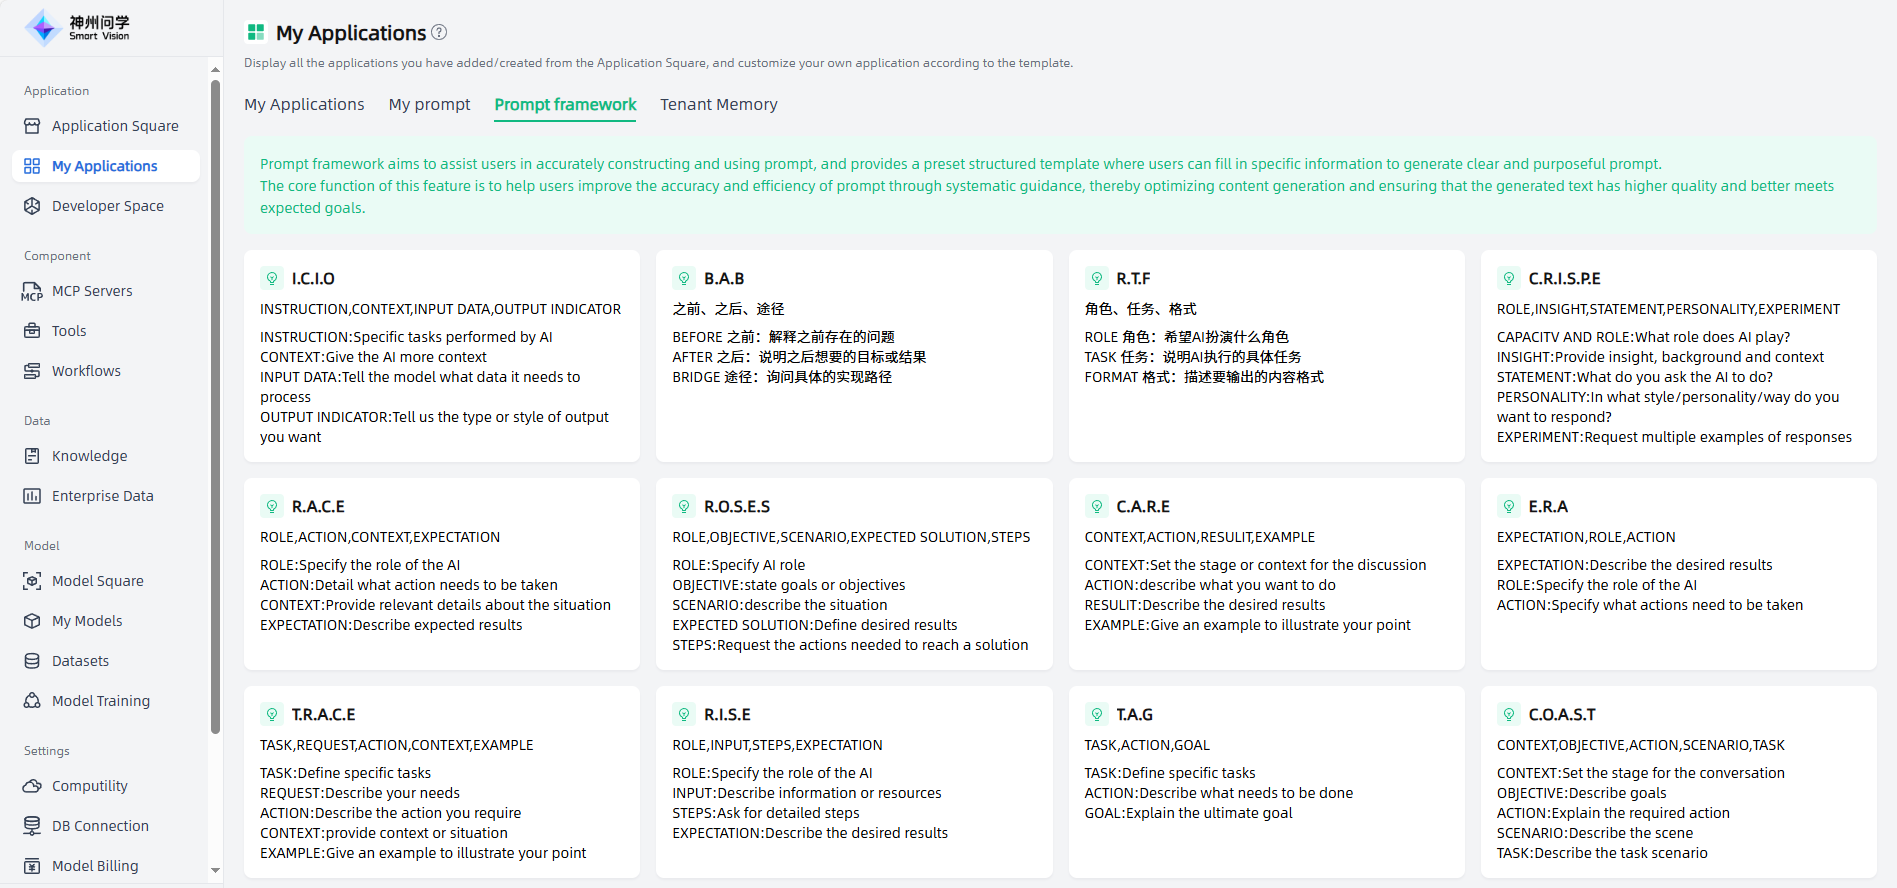
Task: Click the sidebar scroll up arrow
Action: coord(215,69)
